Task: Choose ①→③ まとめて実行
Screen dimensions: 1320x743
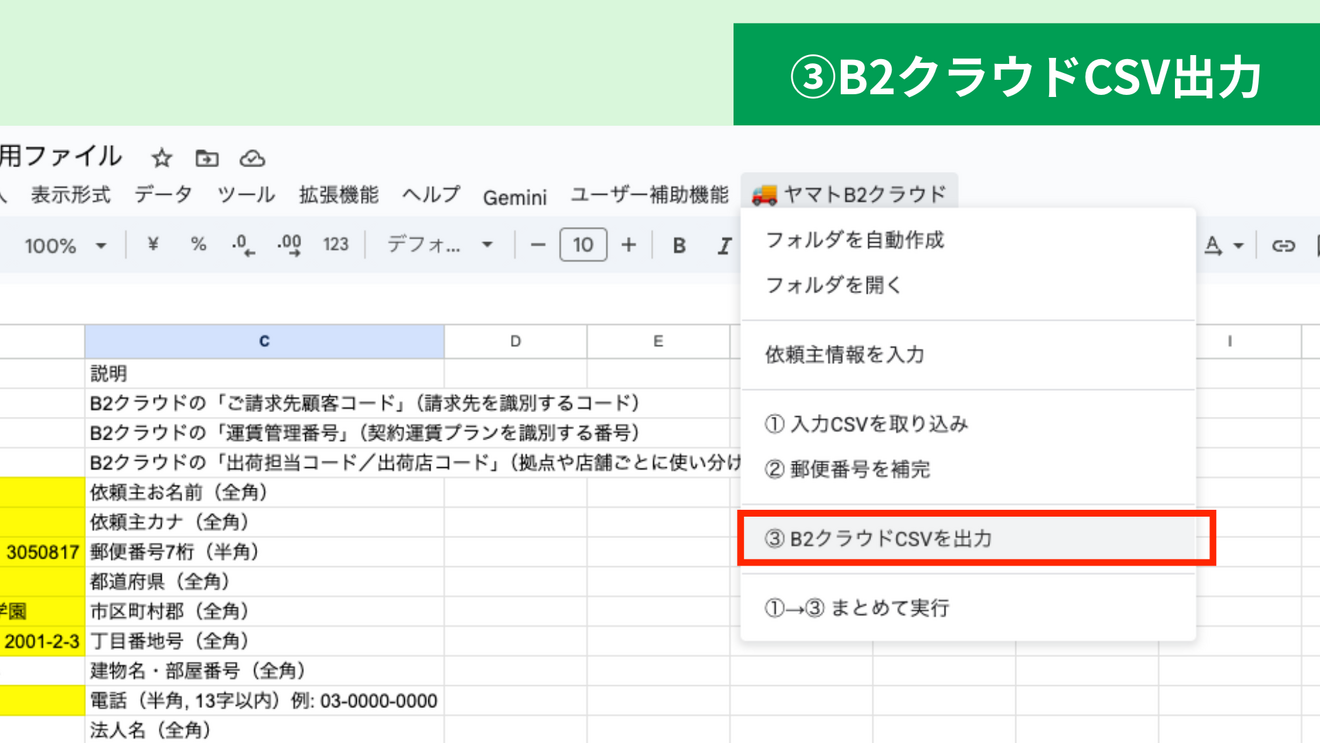Action: (x=968, y=608)
